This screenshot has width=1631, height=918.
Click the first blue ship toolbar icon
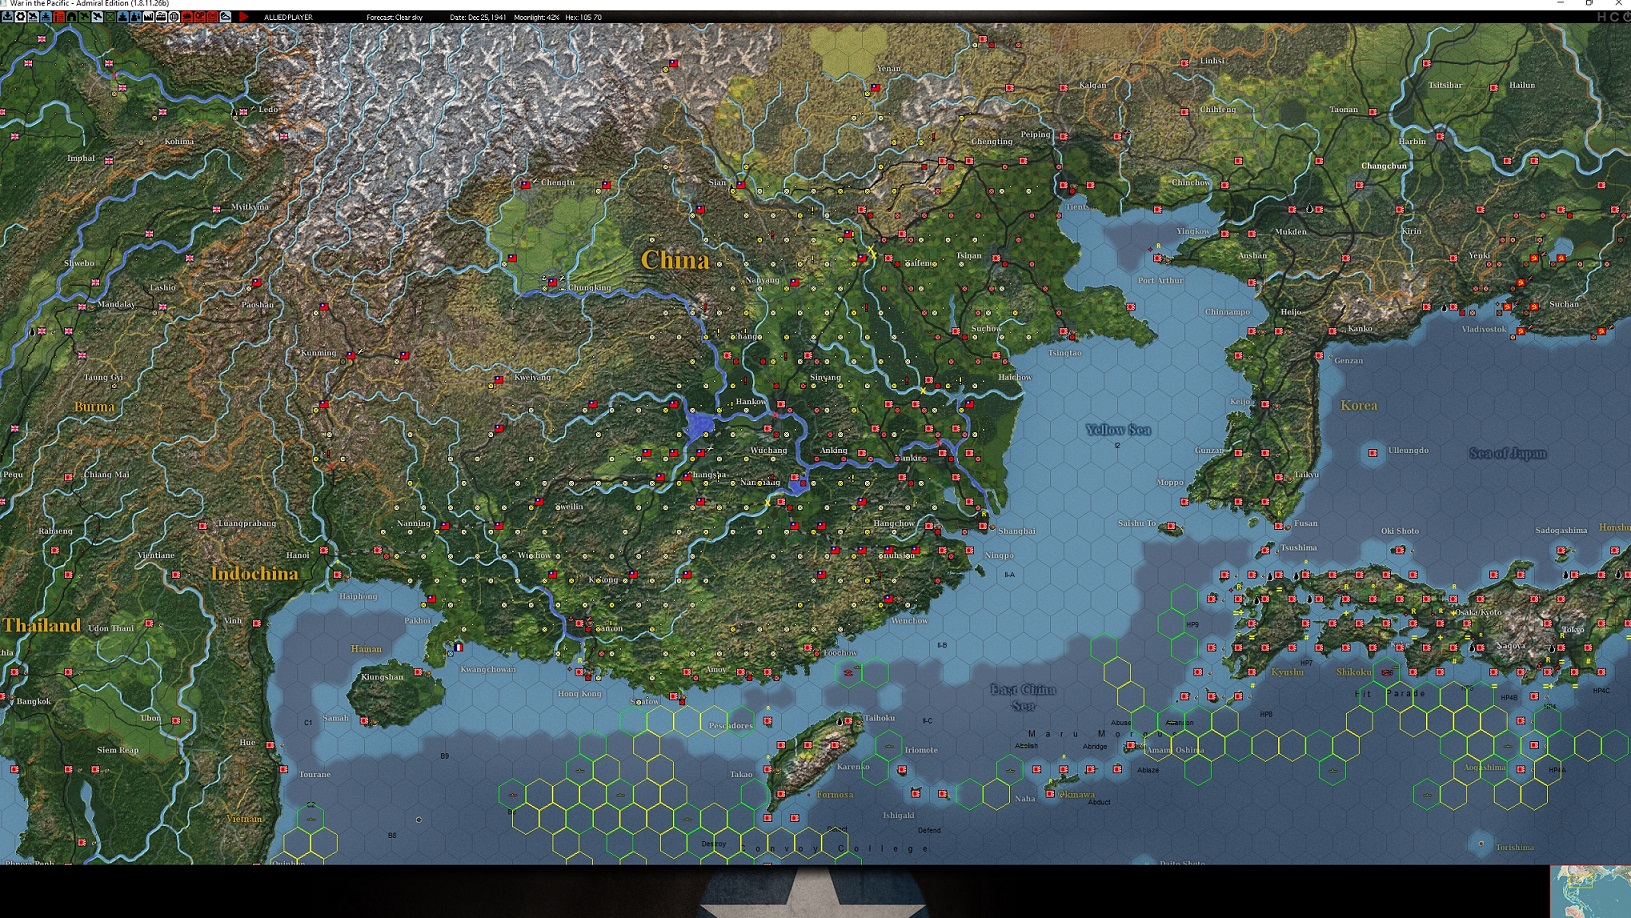[46, 17]
